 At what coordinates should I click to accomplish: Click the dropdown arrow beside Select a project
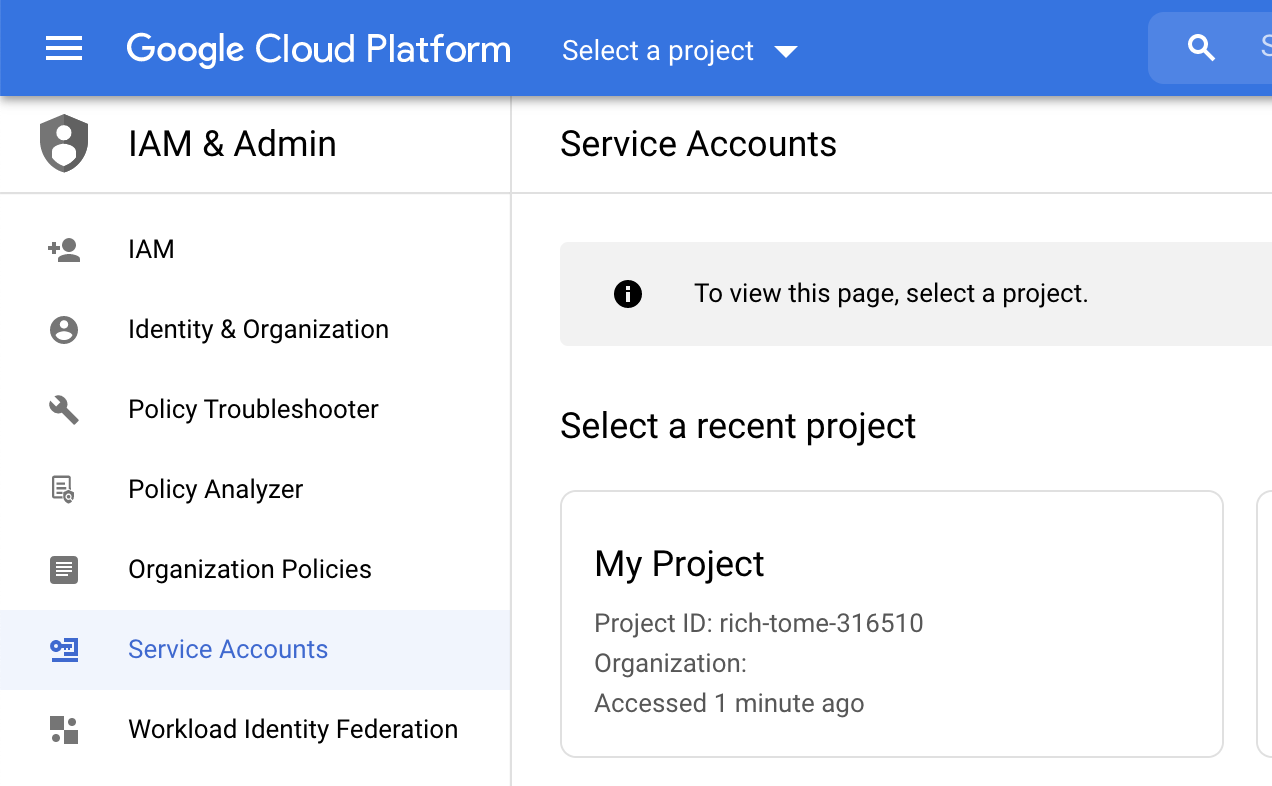tap(786, 51)
